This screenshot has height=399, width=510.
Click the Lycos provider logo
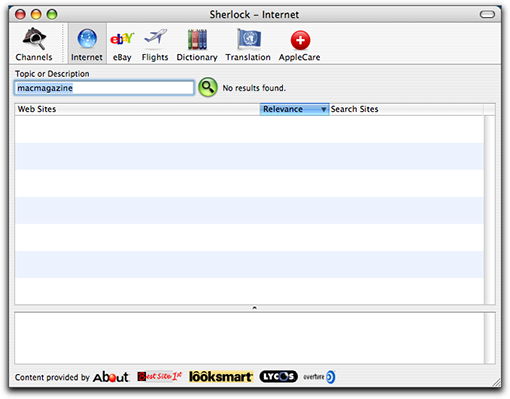click(278, 376)
